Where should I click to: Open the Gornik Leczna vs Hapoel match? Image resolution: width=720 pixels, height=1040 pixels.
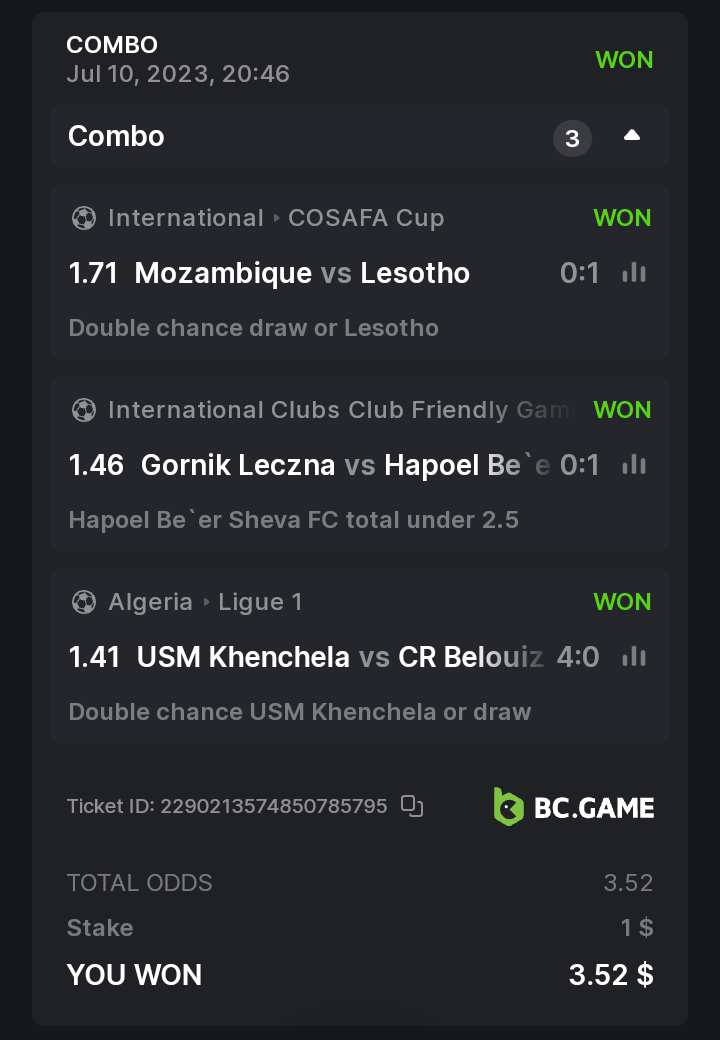[x=346, y=465]
